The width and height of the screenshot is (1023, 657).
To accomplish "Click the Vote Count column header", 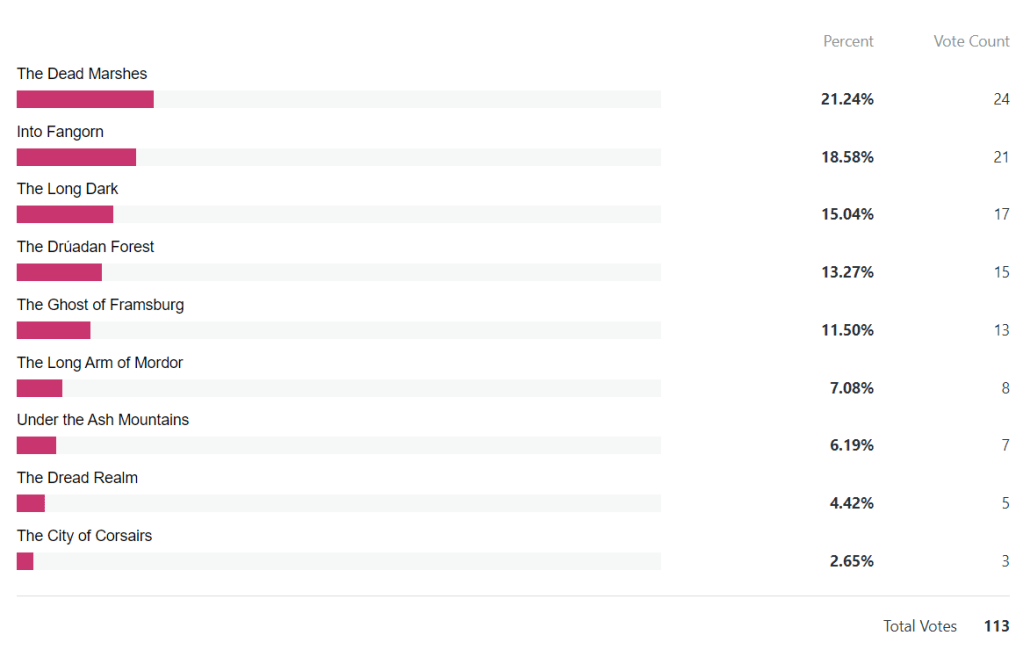I will [971, 42].
